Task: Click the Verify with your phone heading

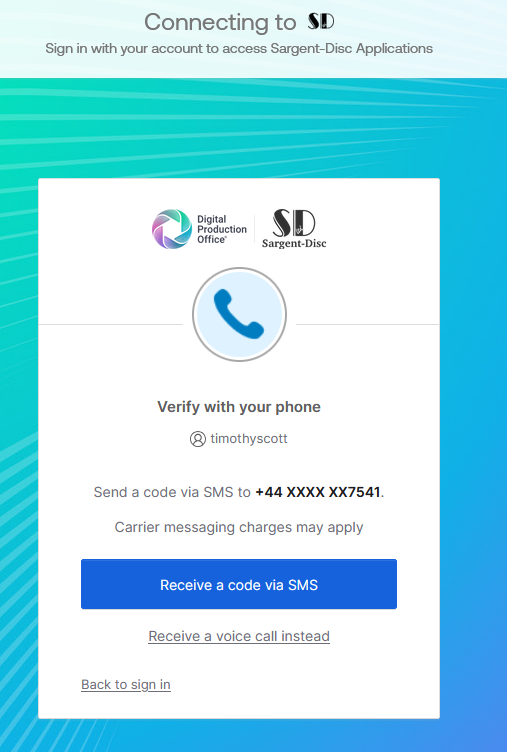Action: pyautogui.click(x=239, y=407)
